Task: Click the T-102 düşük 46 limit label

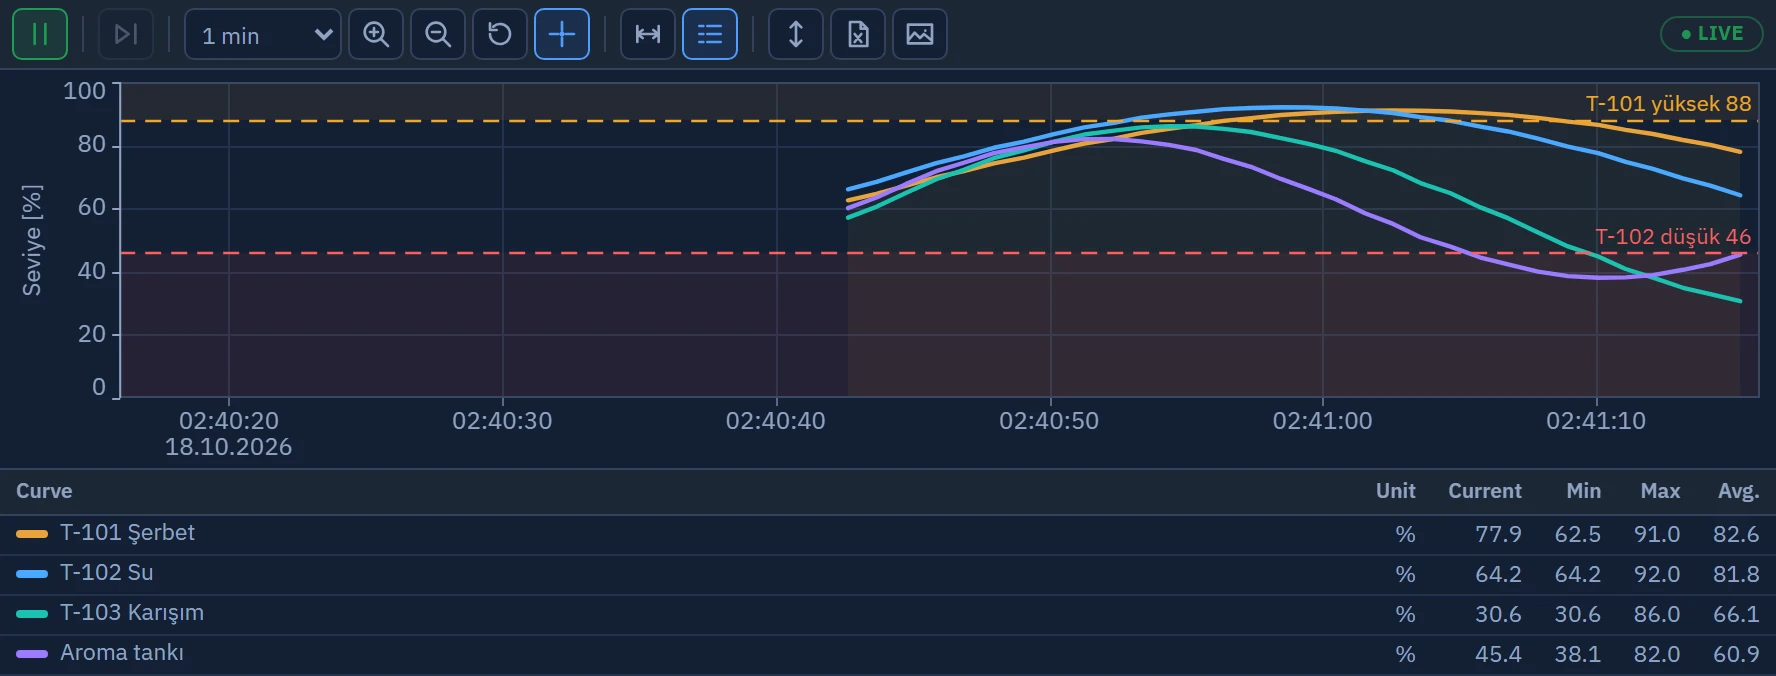Action: click(x=1673, y=237)
